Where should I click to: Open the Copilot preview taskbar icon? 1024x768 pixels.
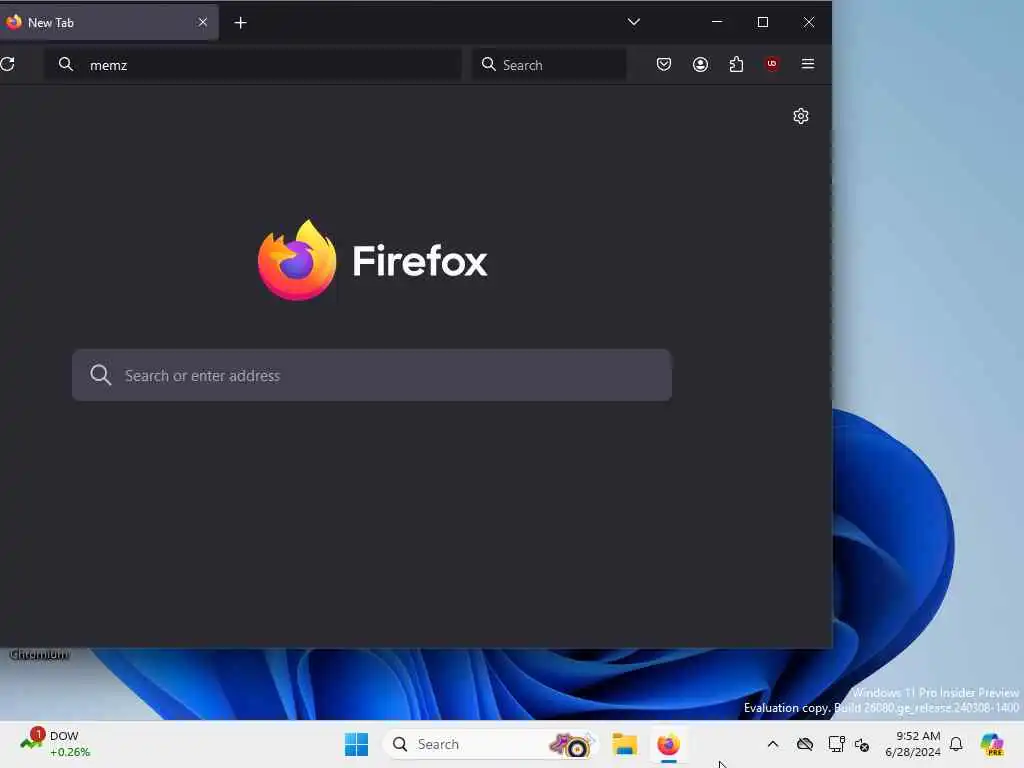pos(991,744)
